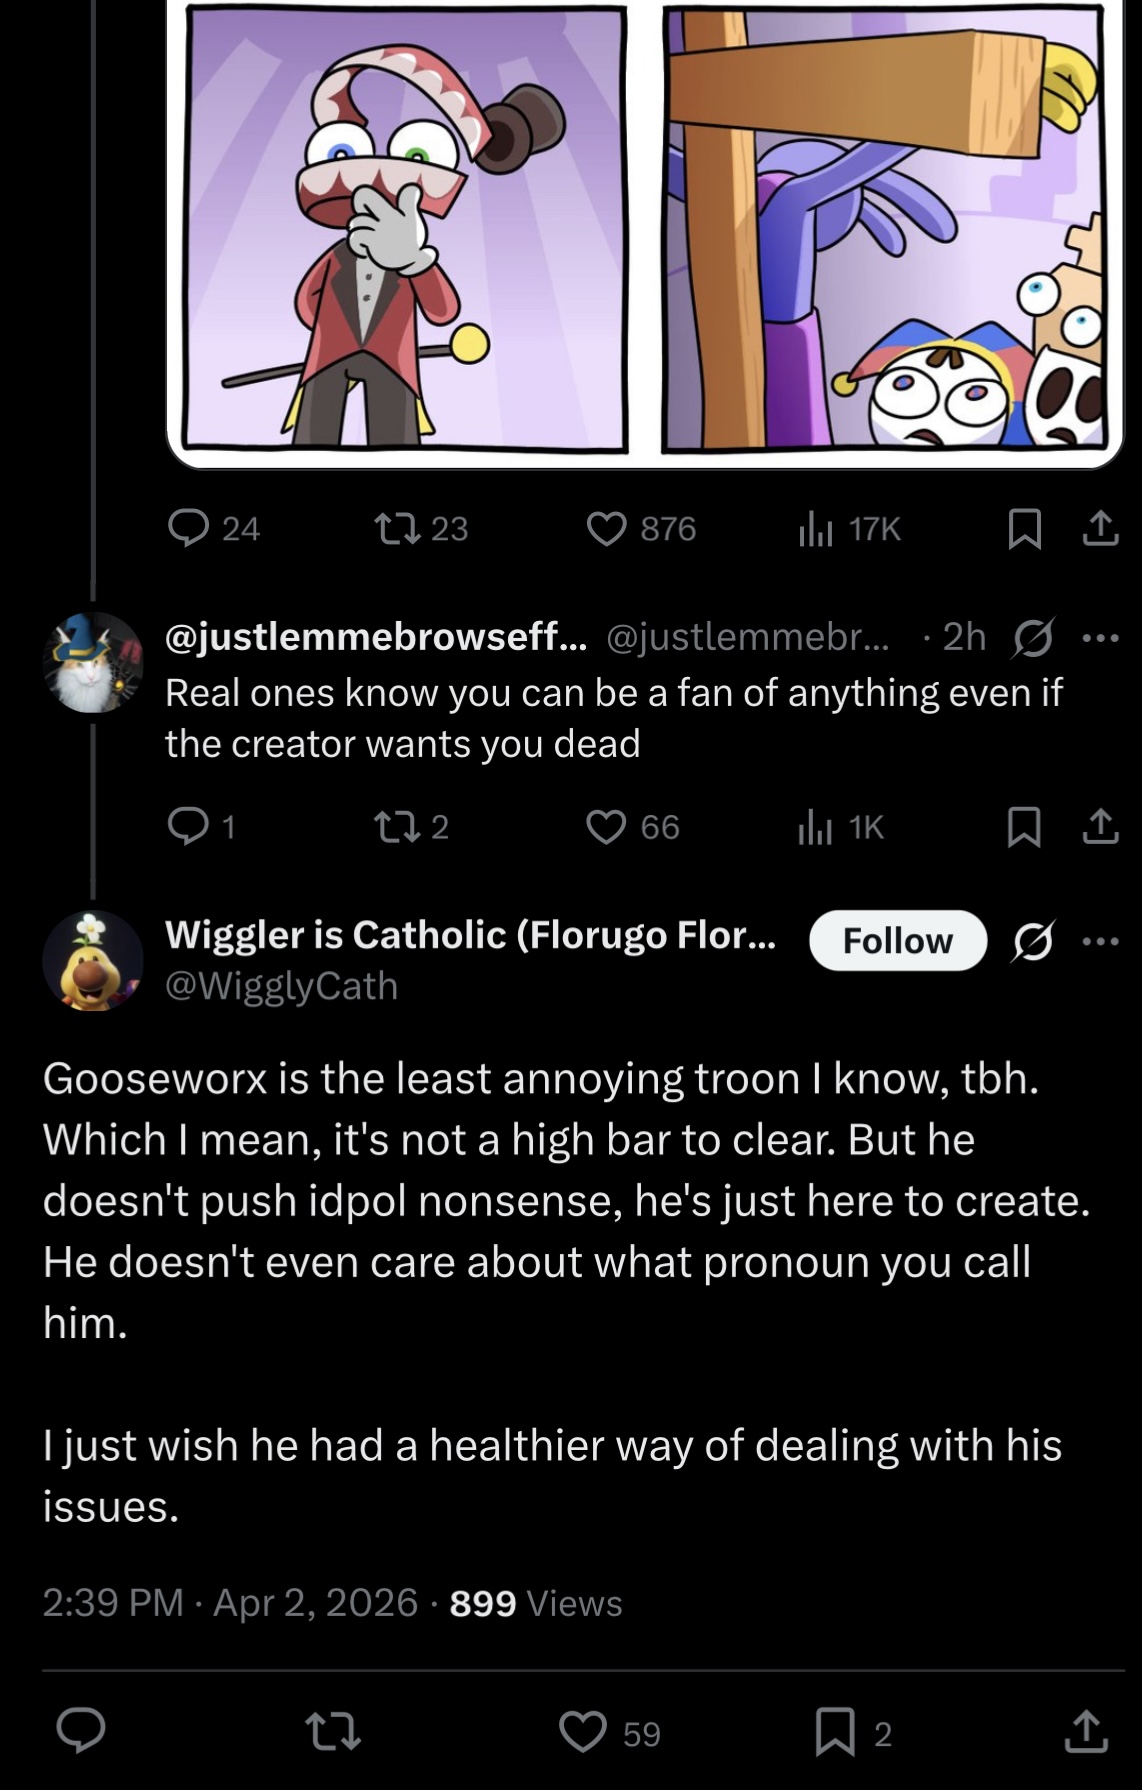
Task: Bookmark the main post with 2 bookmarks
Action: coord(853,1732)
